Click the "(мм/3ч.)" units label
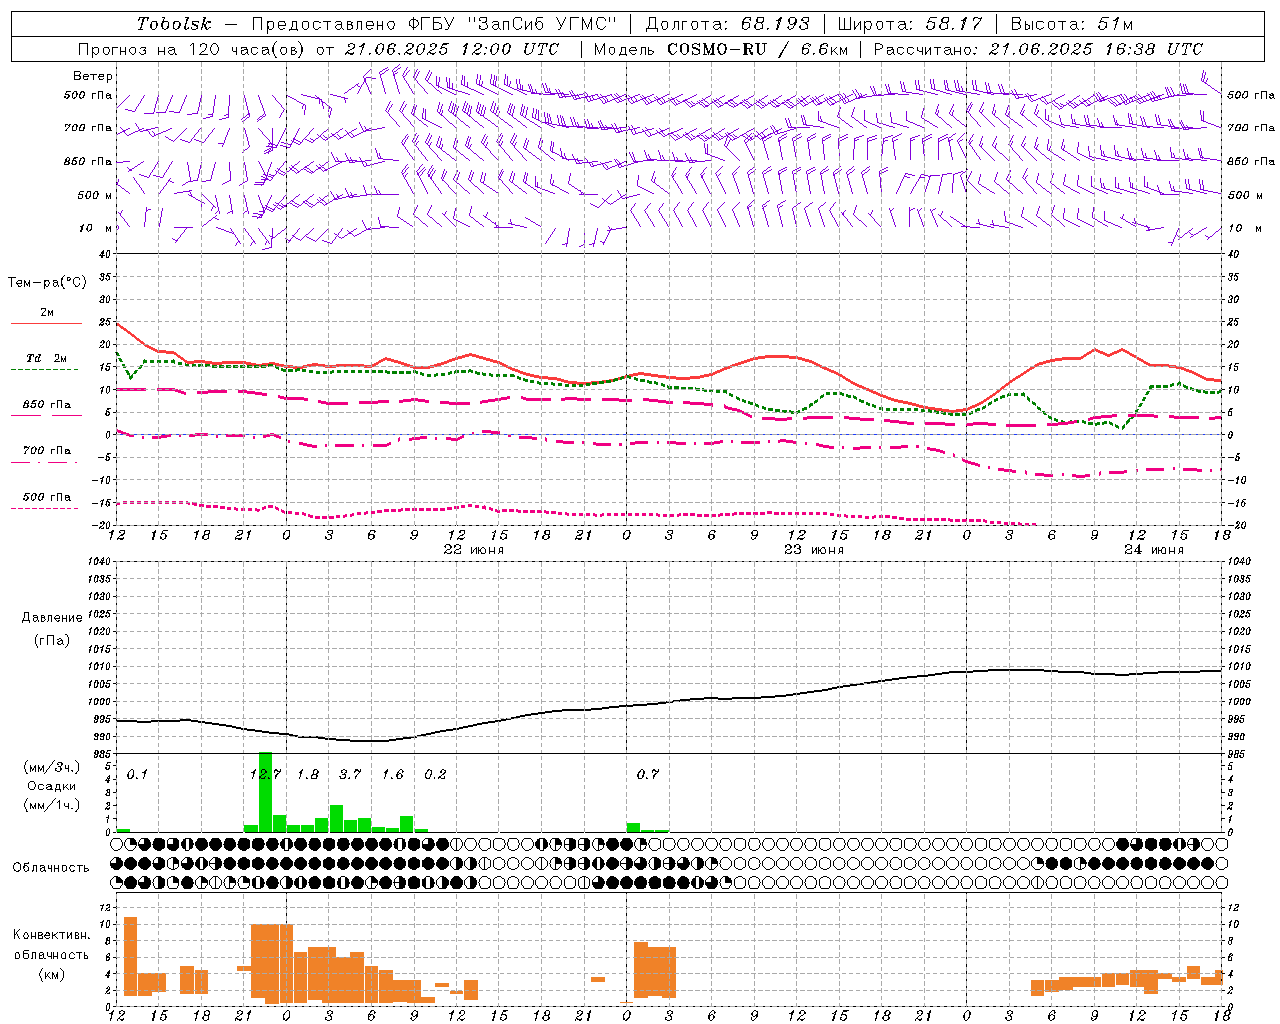Viewport: 1280px width, 1024px height. tap(51, 767)
